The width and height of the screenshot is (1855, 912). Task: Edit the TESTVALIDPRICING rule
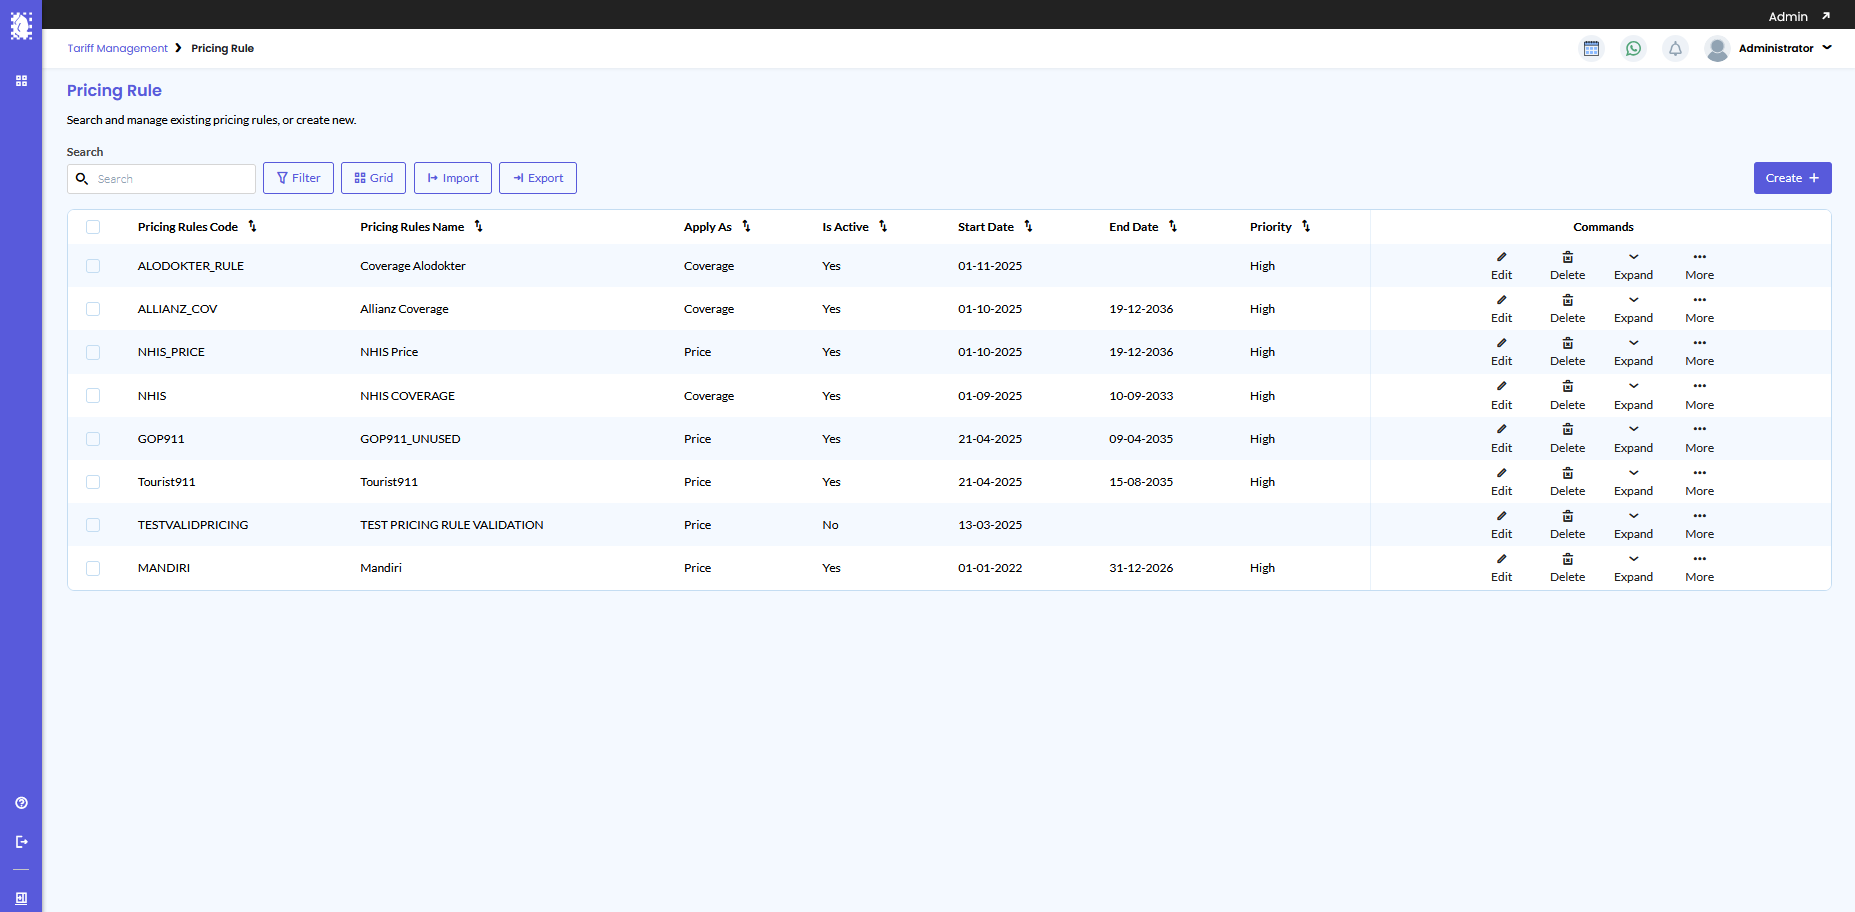point(1501,525)
